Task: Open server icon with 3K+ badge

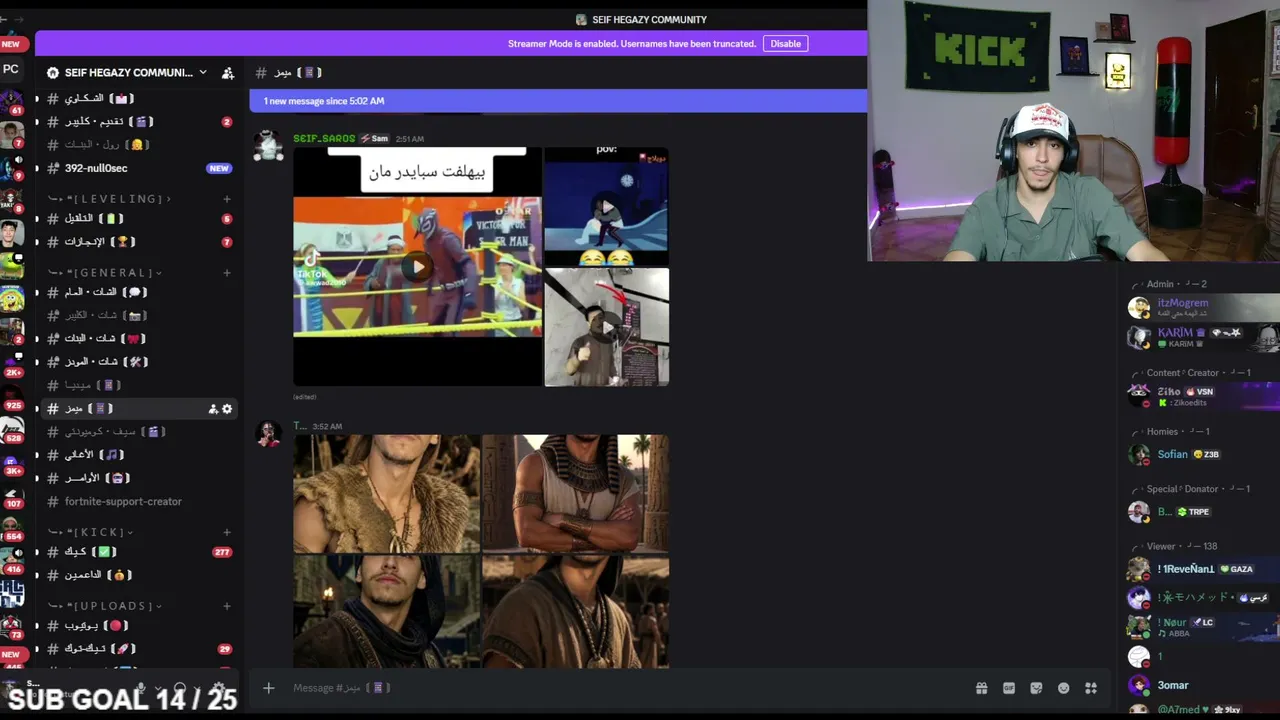Action: [11, 462]
